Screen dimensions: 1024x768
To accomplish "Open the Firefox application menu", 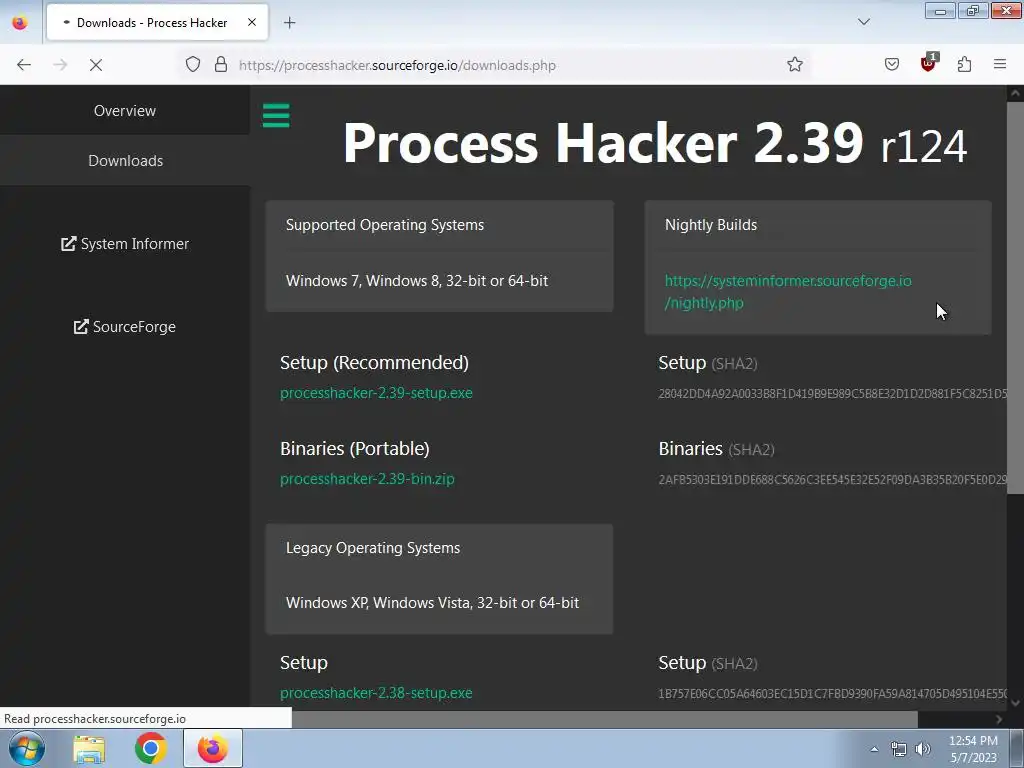I will pyautogui.click(x=1000, y=65).
